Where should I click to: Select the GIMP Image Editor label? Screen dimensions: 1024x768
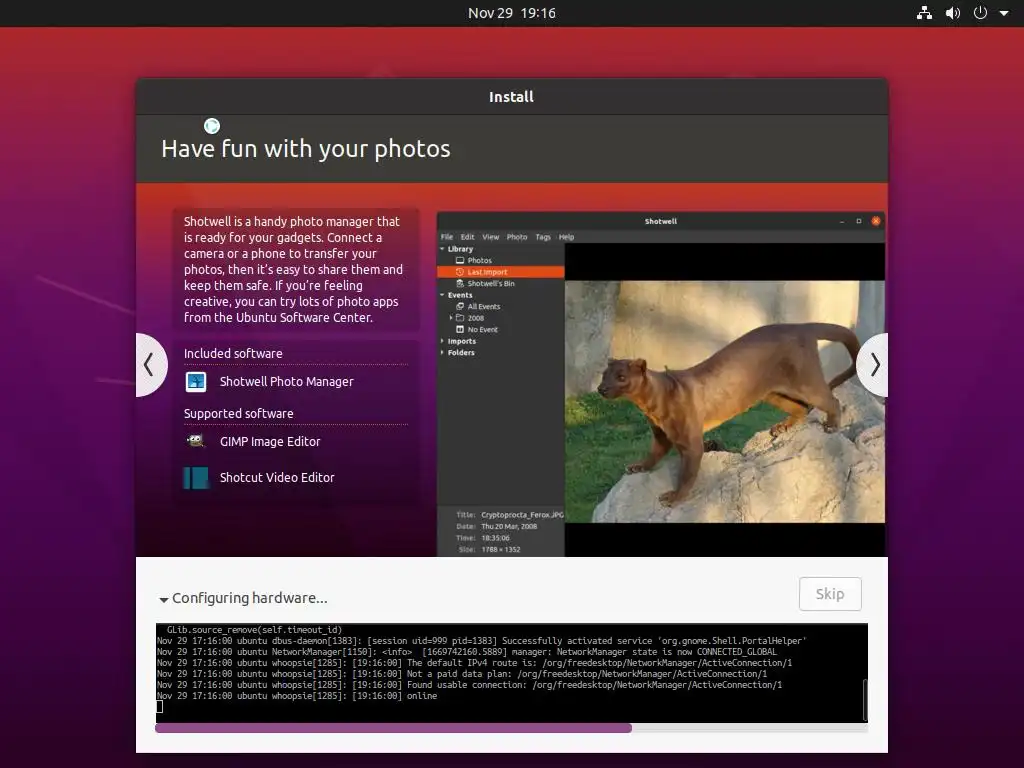pos(270,441)
